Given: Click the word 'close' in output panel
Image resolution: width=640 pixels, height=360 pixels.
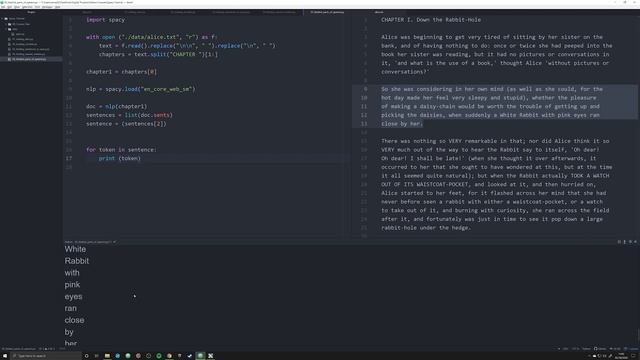Looking at the screenshot, I should (x=74, y=320).
